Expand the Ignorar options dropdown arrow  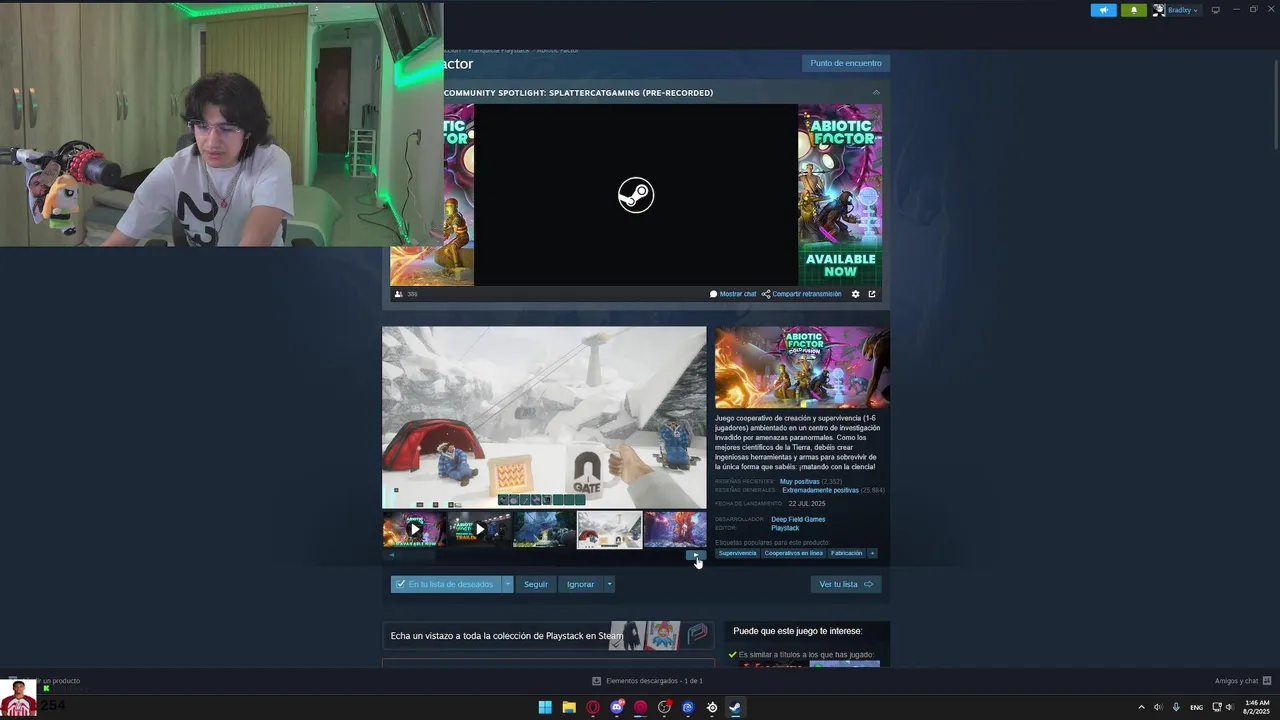pos(609,584)
